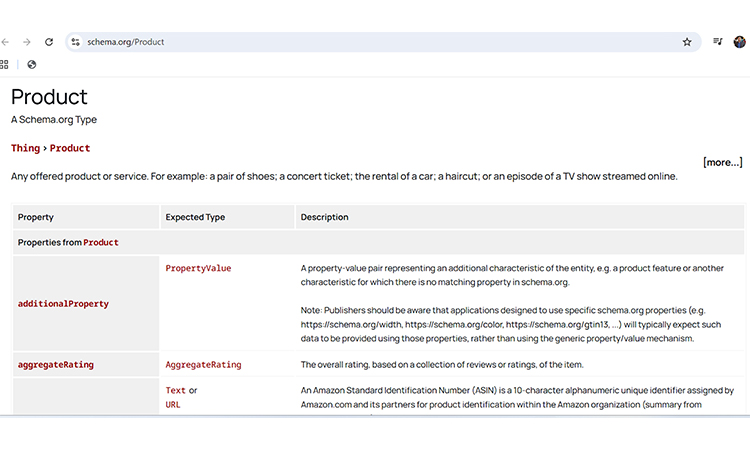Open the aggregateRating property link

pos(55,365)
